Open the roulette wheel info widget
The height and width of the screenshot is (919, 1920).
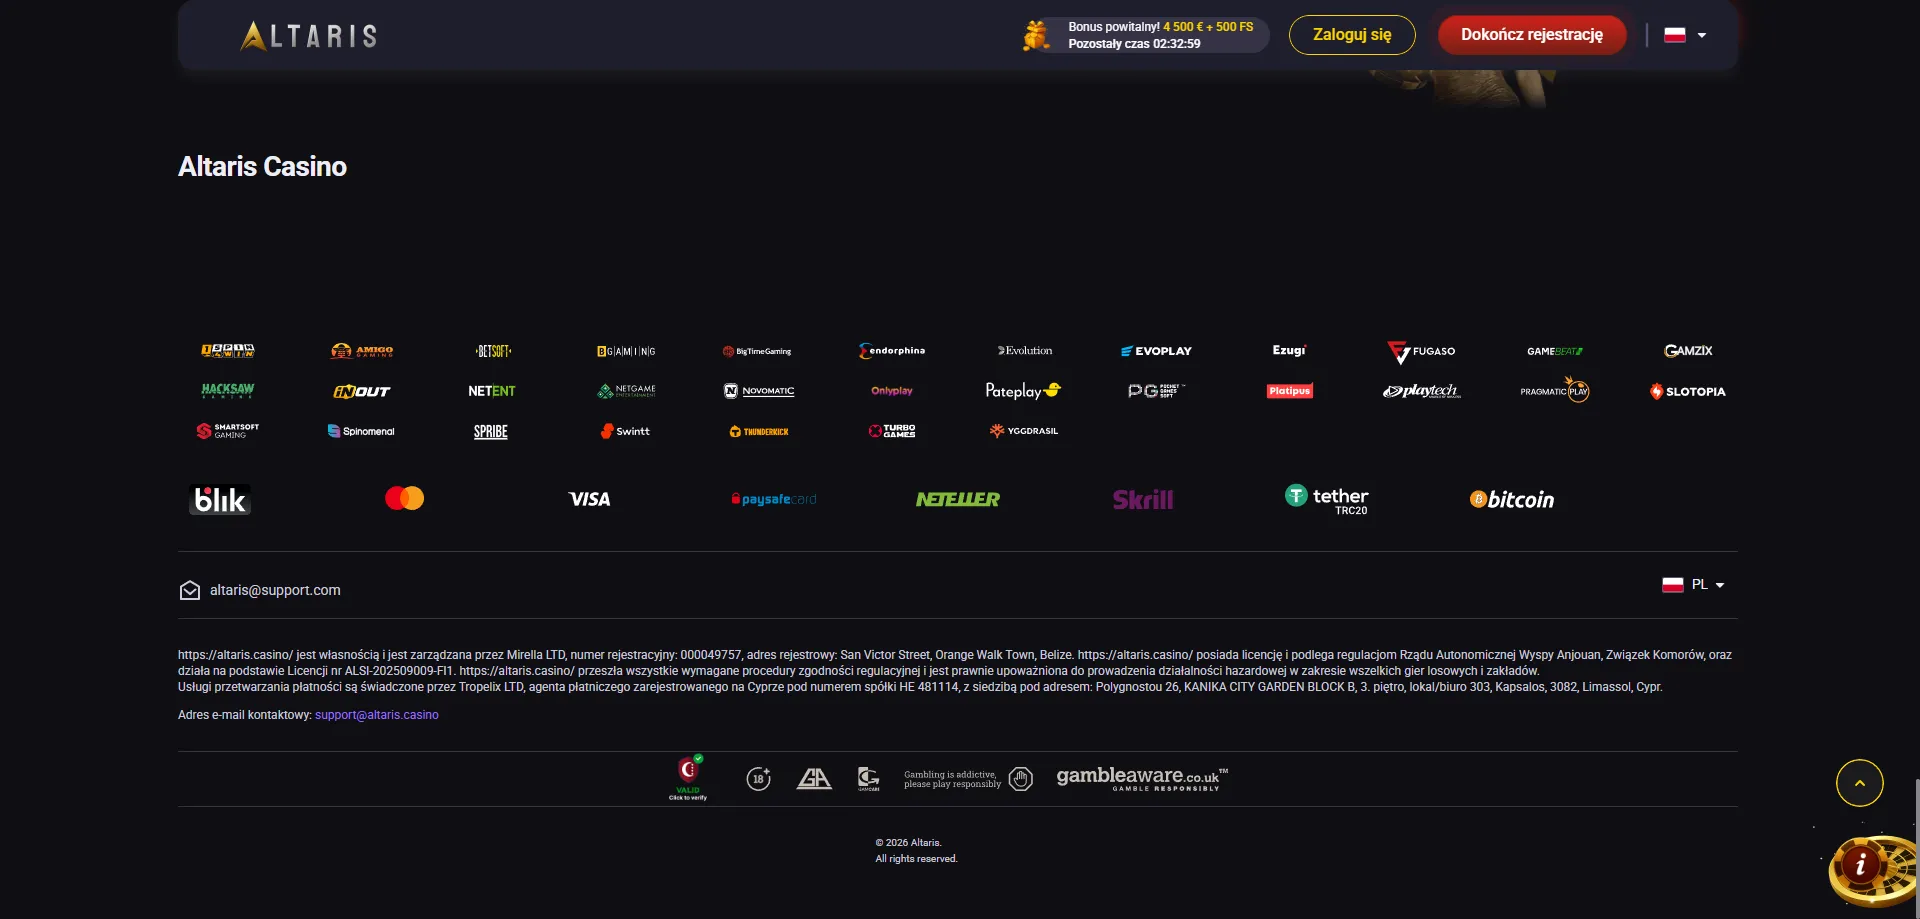point(1872,869)
